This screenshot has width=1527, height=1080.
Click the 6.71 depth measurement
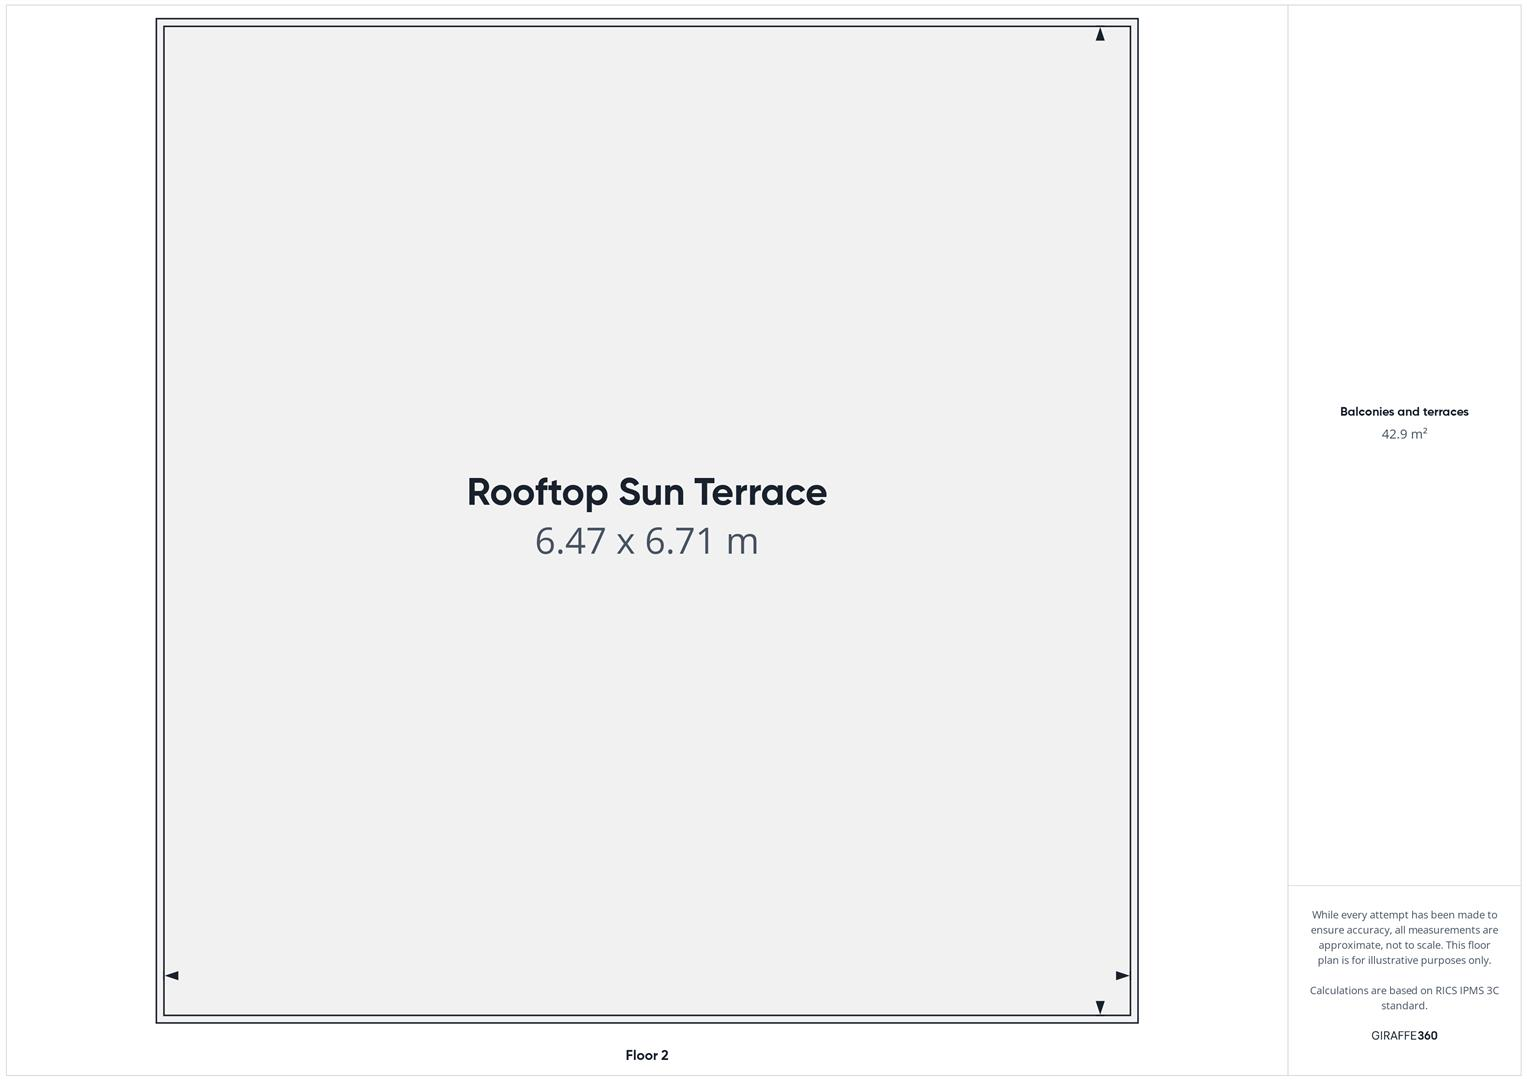point(679,541)
